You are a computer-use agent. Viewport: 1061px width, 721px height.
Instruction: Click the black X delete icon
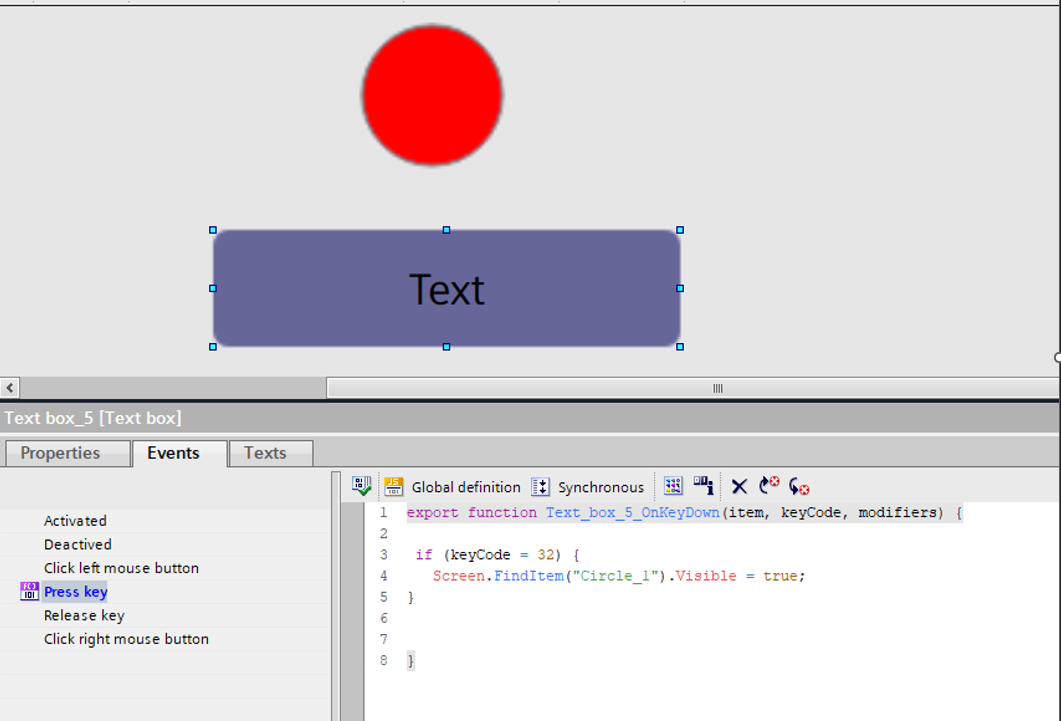click(x=739, y=487)
